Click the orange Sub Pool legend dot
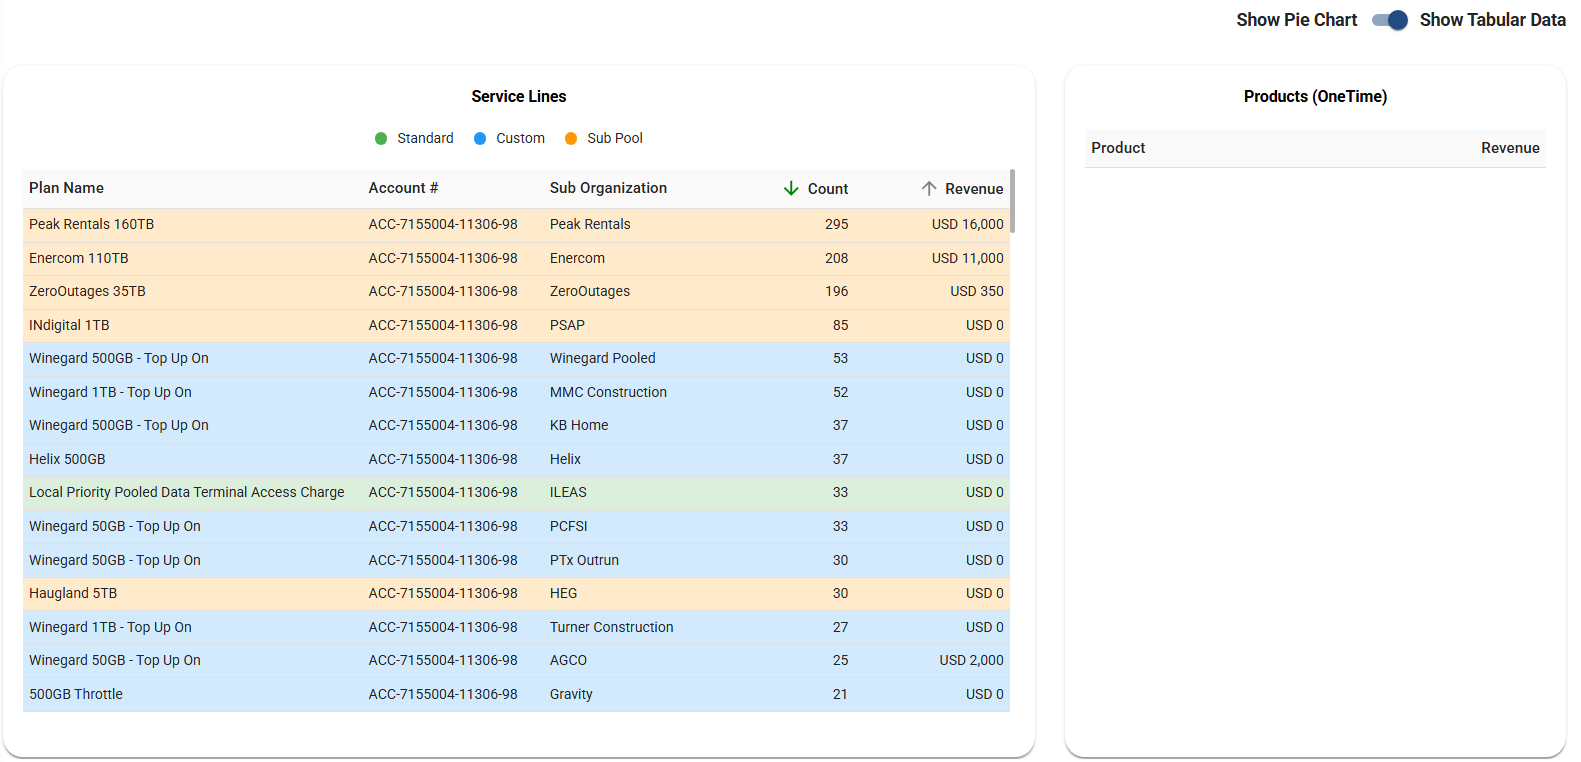 point(571,138)
